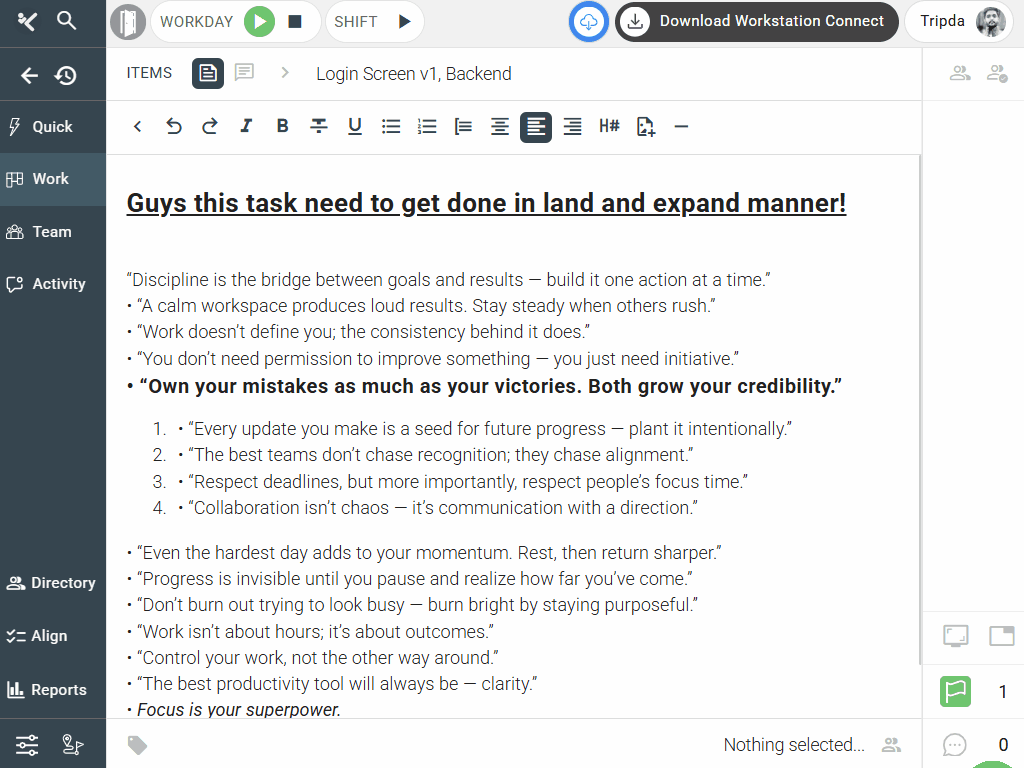Click Download Workstation Connect button
The height and width of the screenshot is (768, 1024).
(x=756, y=21)
